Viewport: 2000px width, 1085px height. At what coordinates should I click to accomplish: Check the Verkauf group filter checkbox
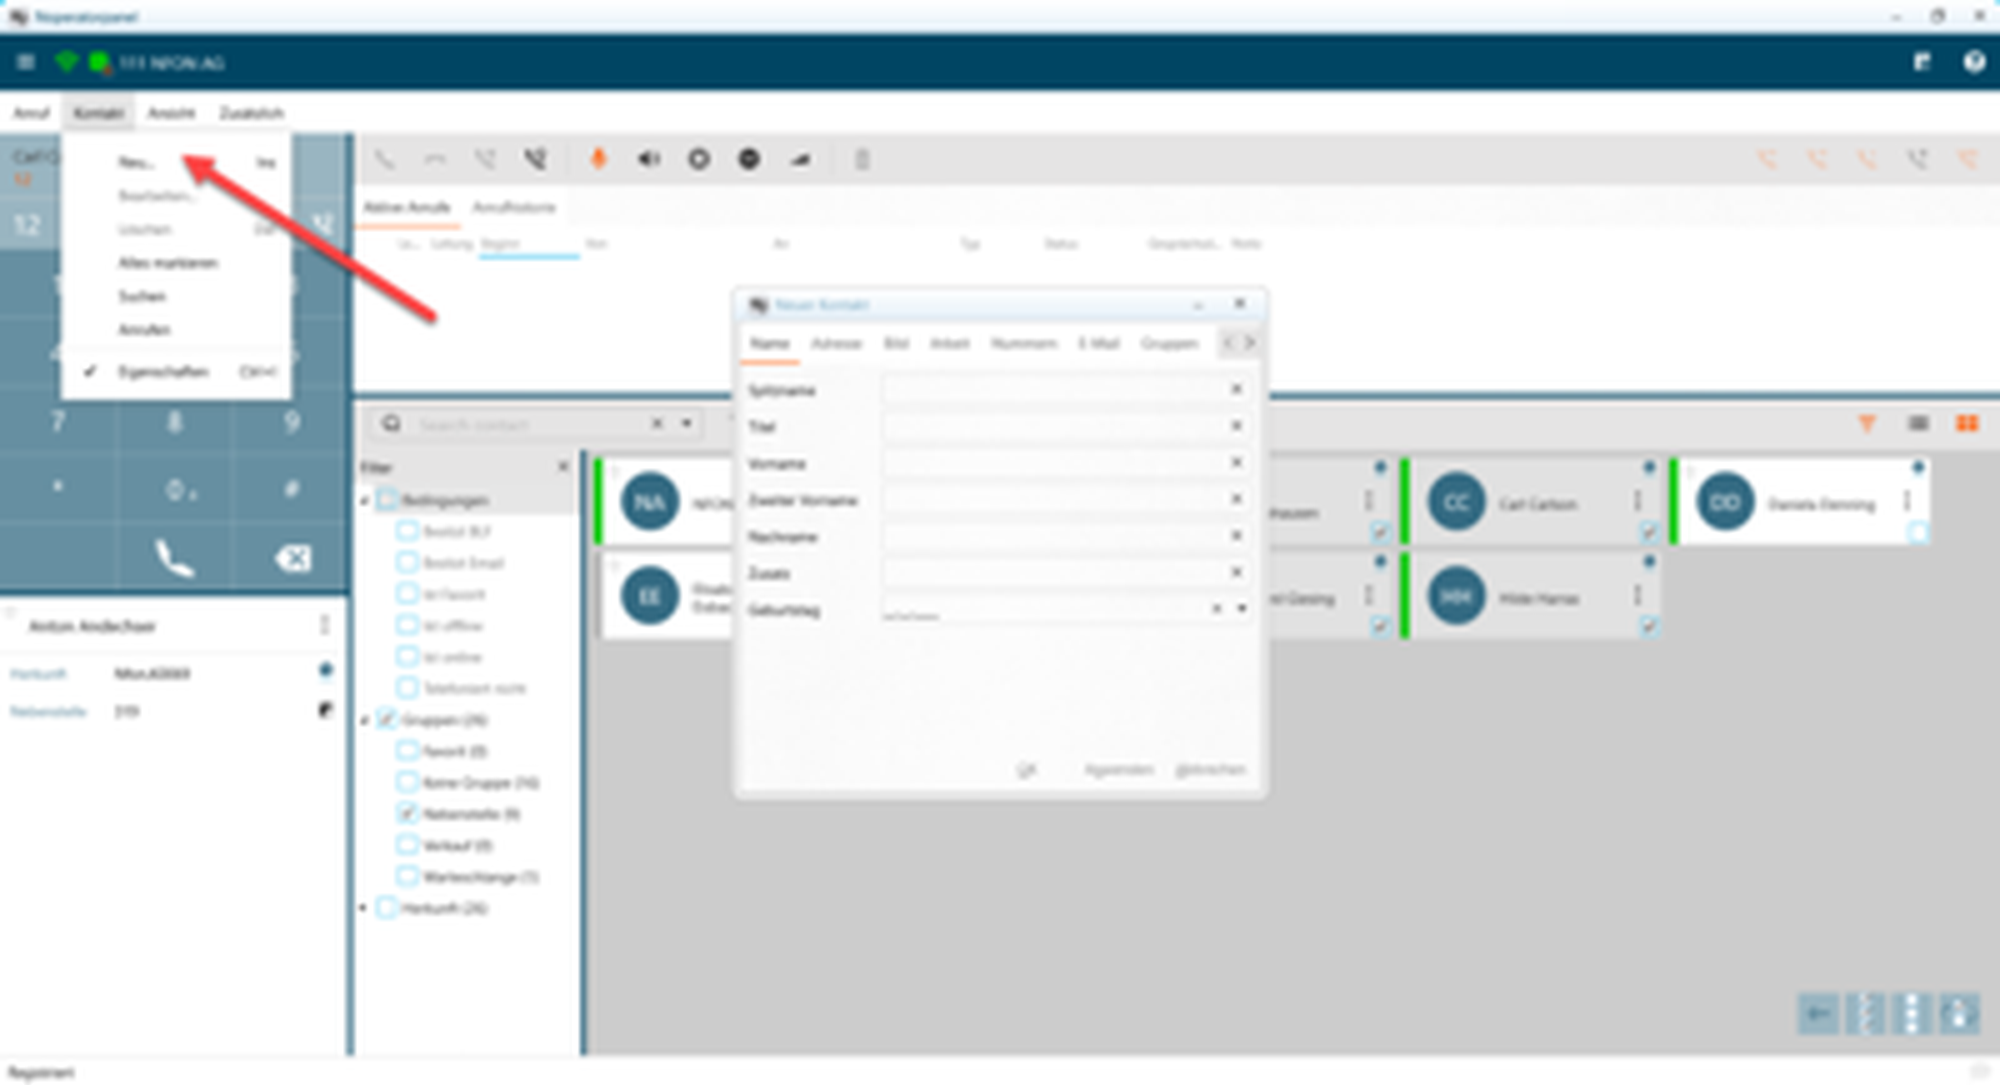tap(407, 845)
